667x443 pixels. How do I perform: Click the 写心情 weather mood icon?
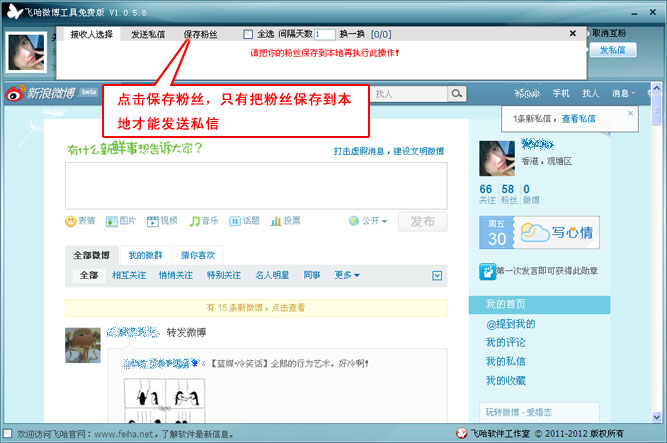(x=535, y=232)
